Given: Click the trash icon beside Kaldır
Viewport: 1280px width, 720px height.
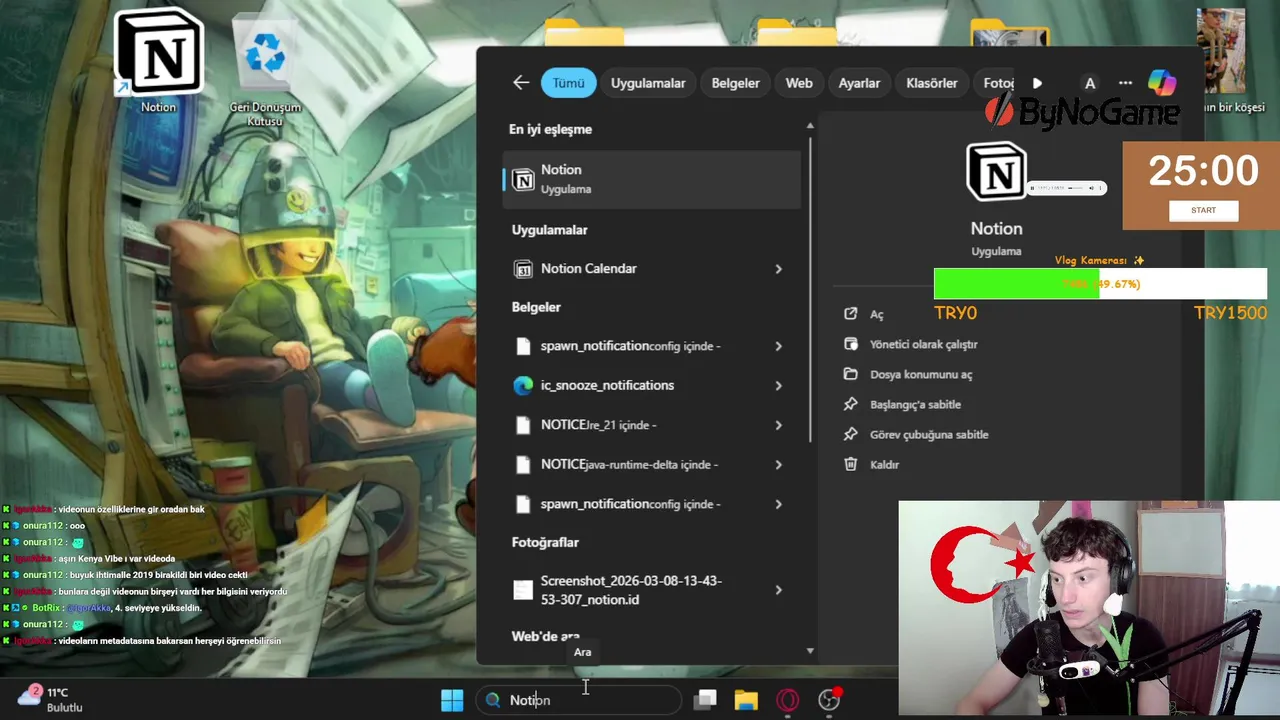Looking at the screenshot, I should 850,464.
